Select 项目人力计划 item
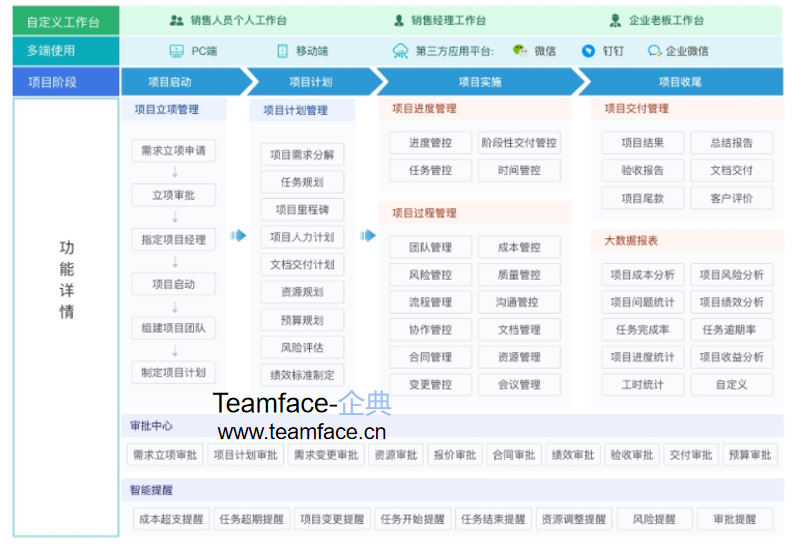803x546 pixels. pos(302,237)
